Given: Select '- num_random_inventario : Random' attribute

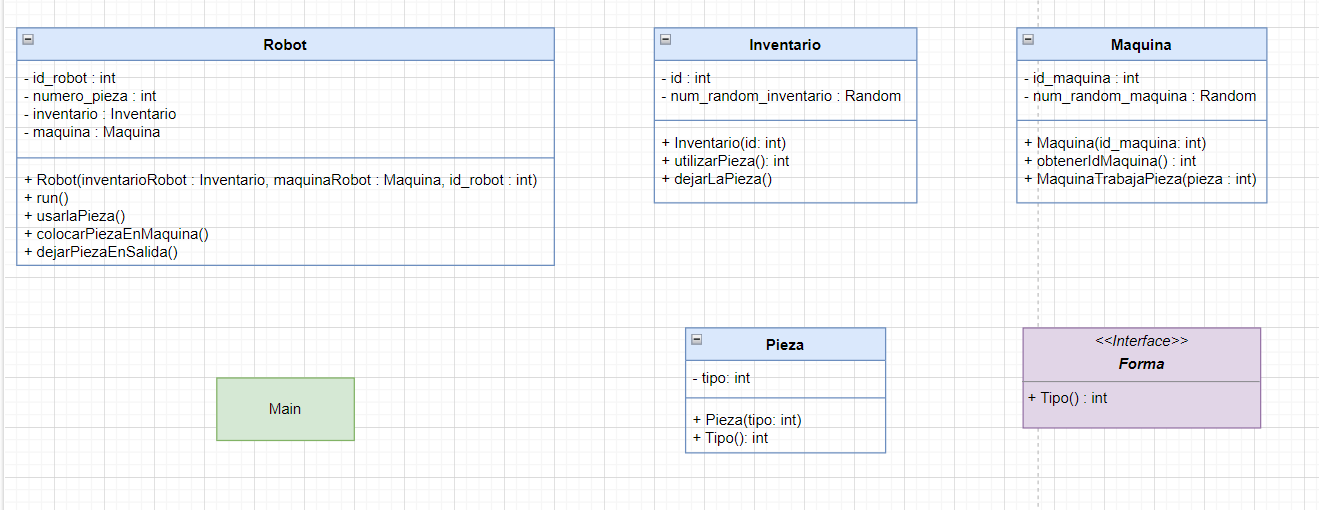Looking at the screenshot, I should pos(781,96).
